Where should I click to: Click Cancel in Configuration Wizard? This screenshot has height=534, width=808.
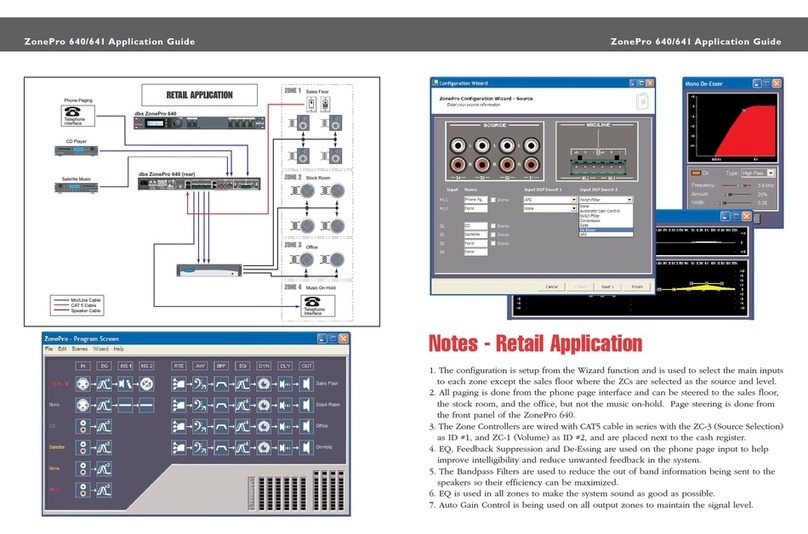pos(551,287)
